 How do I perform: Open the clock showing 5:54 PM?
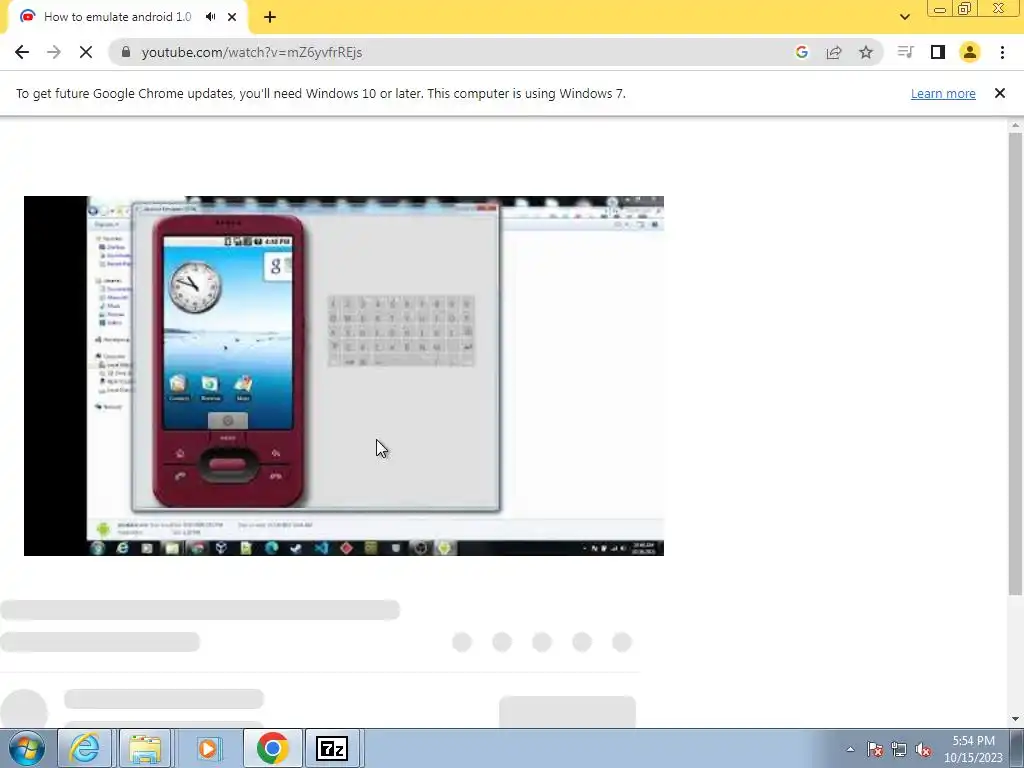[x=973, y=749]
